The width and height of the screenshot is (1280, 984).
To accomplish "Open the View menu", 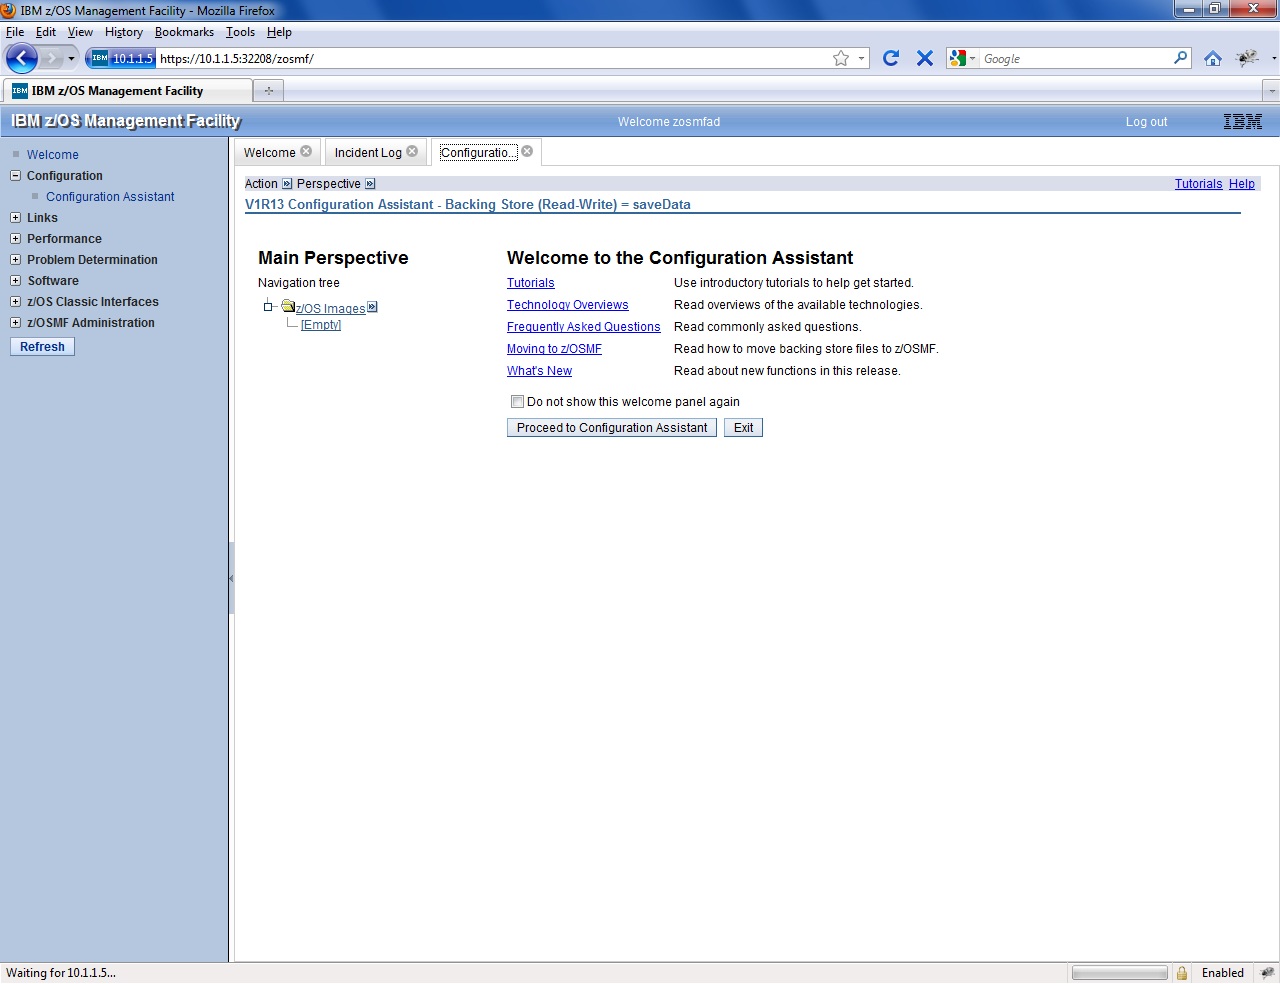I will click(x=80, y=32).
